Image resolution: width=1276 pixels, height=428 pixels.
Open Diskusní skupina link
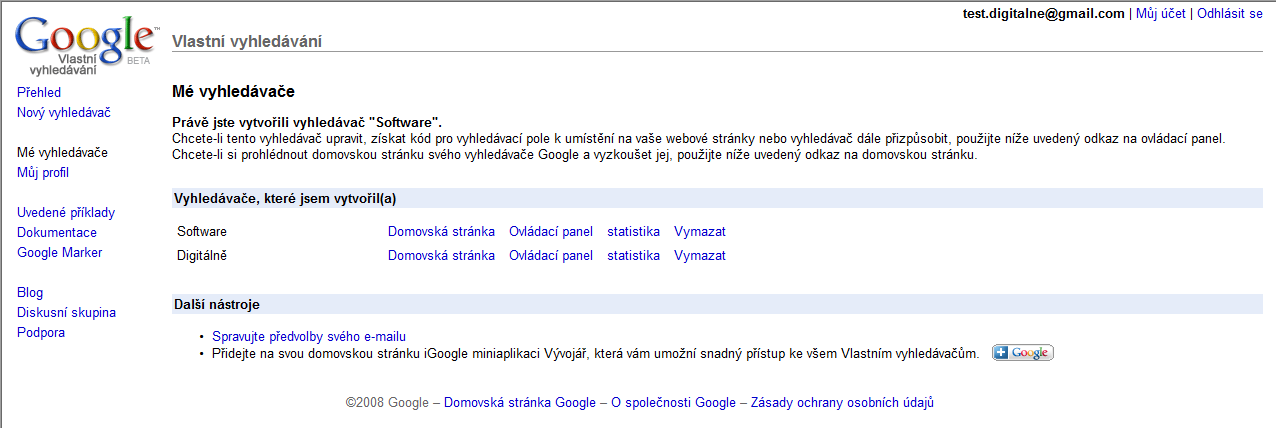pyautogui.click(x=67, y=312)
